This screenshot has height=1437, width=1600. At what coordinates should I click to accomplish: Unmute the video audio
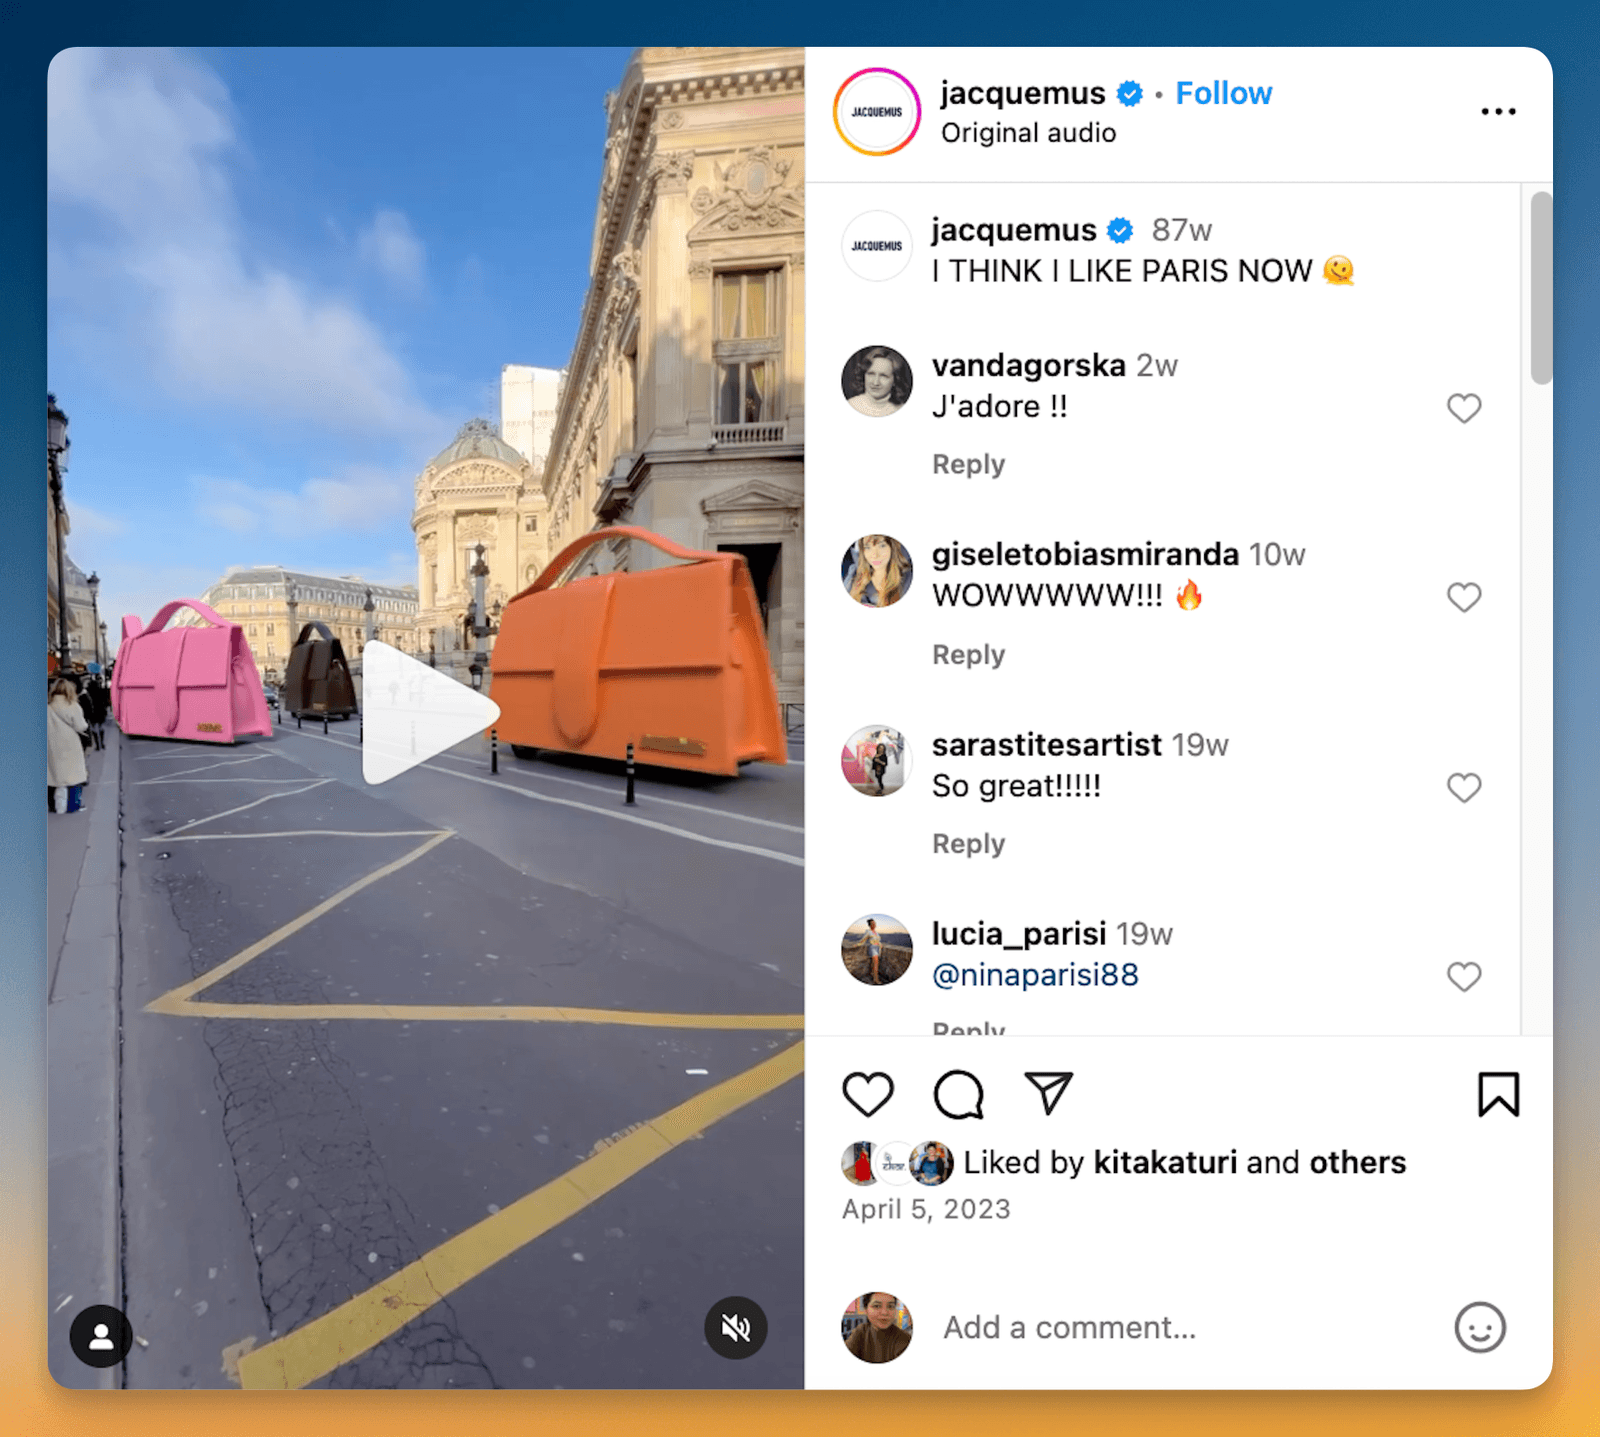coord(736,1328)
